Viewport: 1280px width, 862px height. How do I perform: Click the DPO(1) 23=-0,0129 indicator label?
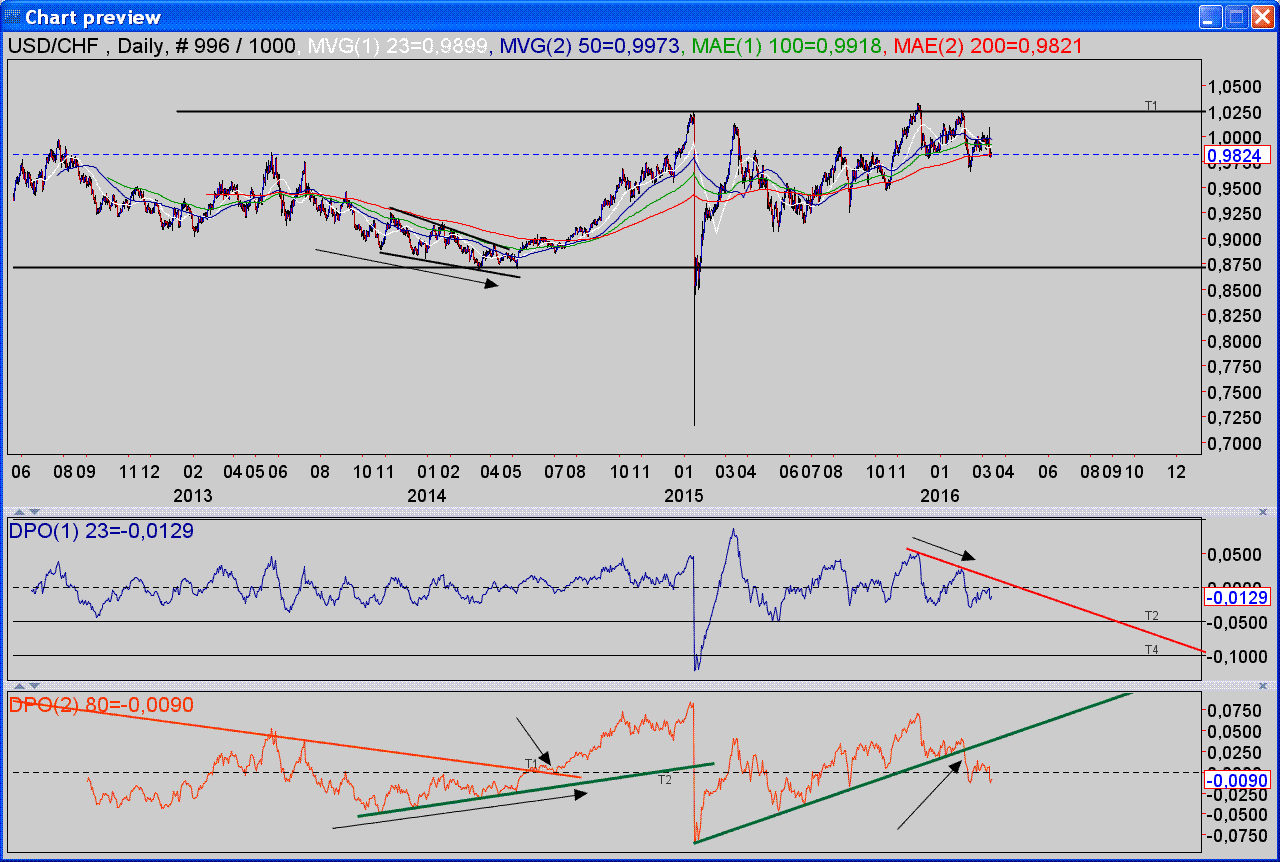click(x=101, y=531)
